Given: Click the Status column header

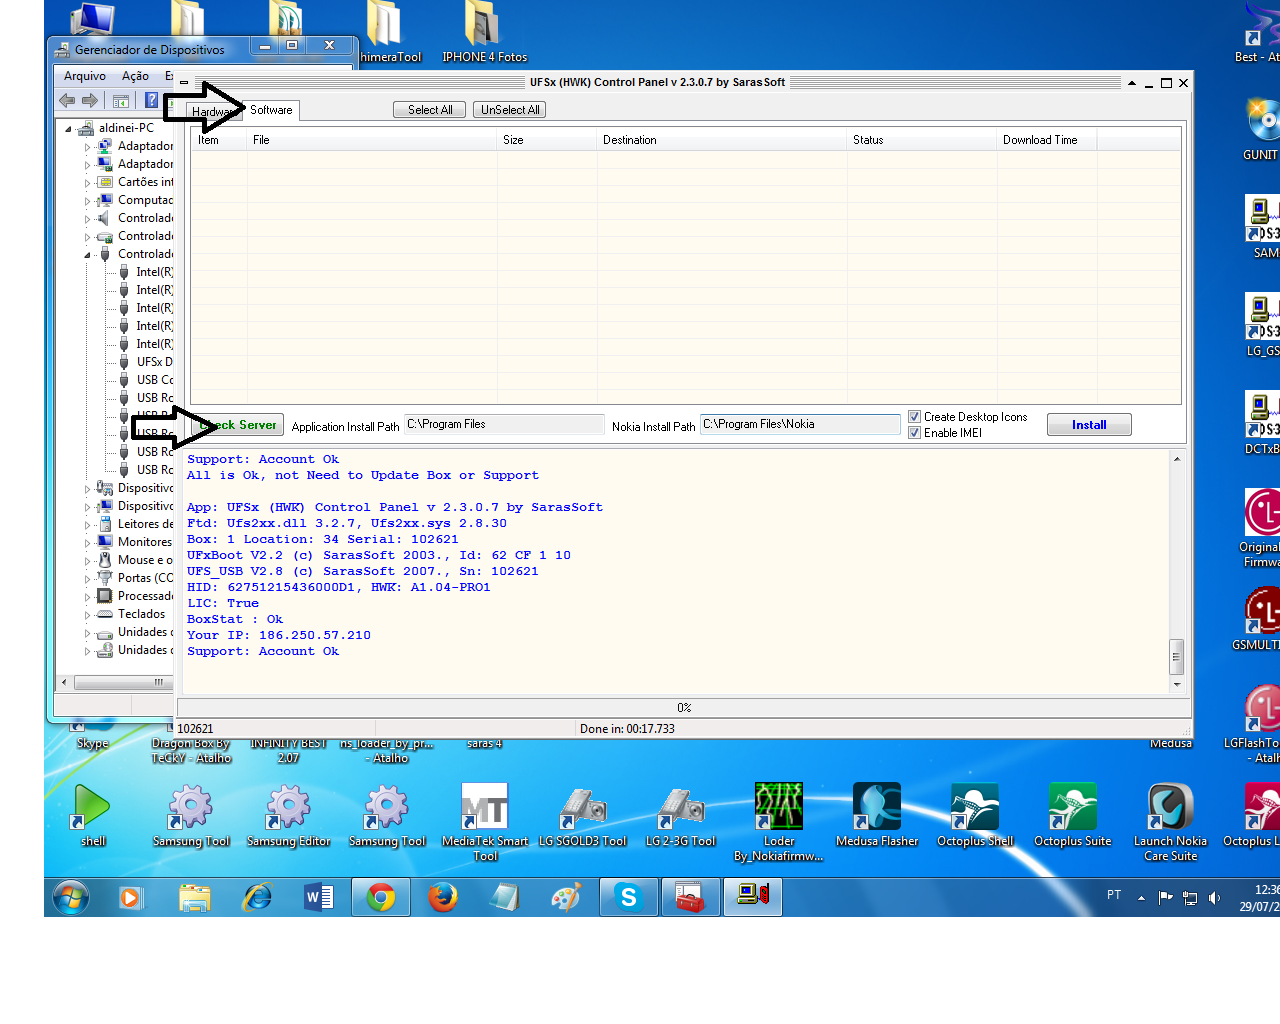Looking at the screenshot, I should pyautogui.click(x=922, y=140).
